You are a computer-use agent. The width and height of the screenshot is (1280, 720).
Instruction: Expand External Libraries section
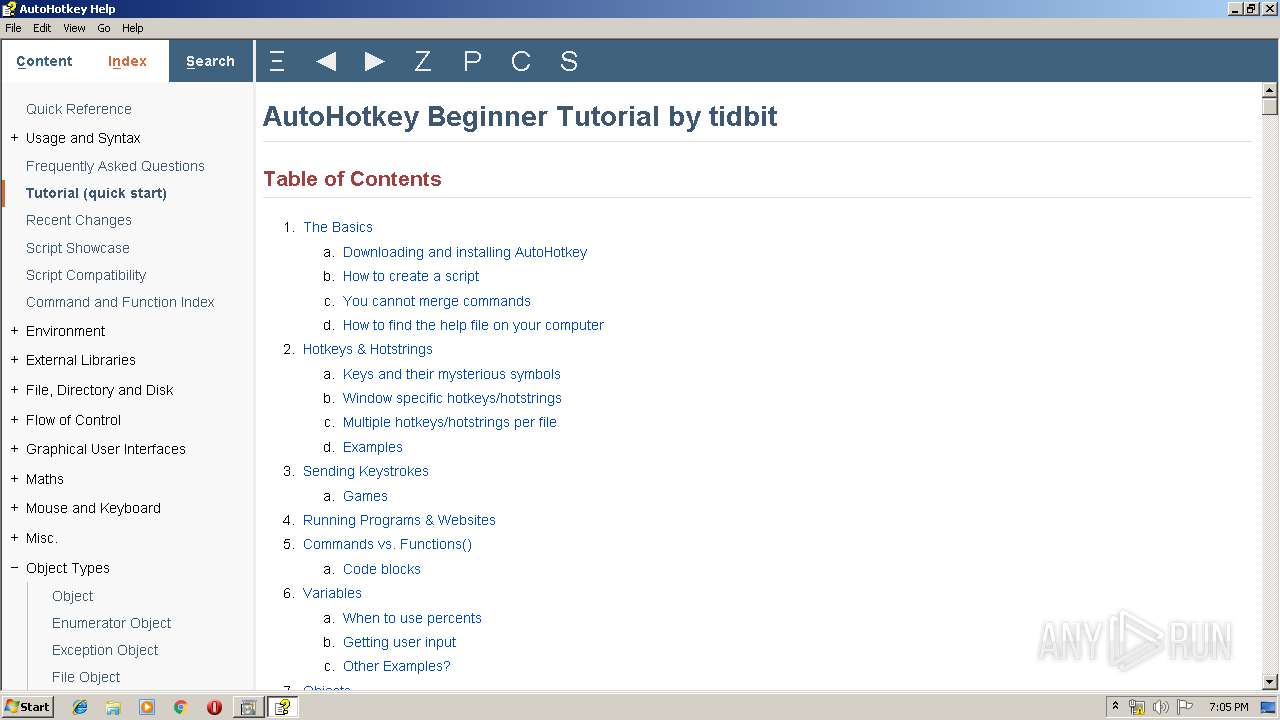tap(14, 360)
